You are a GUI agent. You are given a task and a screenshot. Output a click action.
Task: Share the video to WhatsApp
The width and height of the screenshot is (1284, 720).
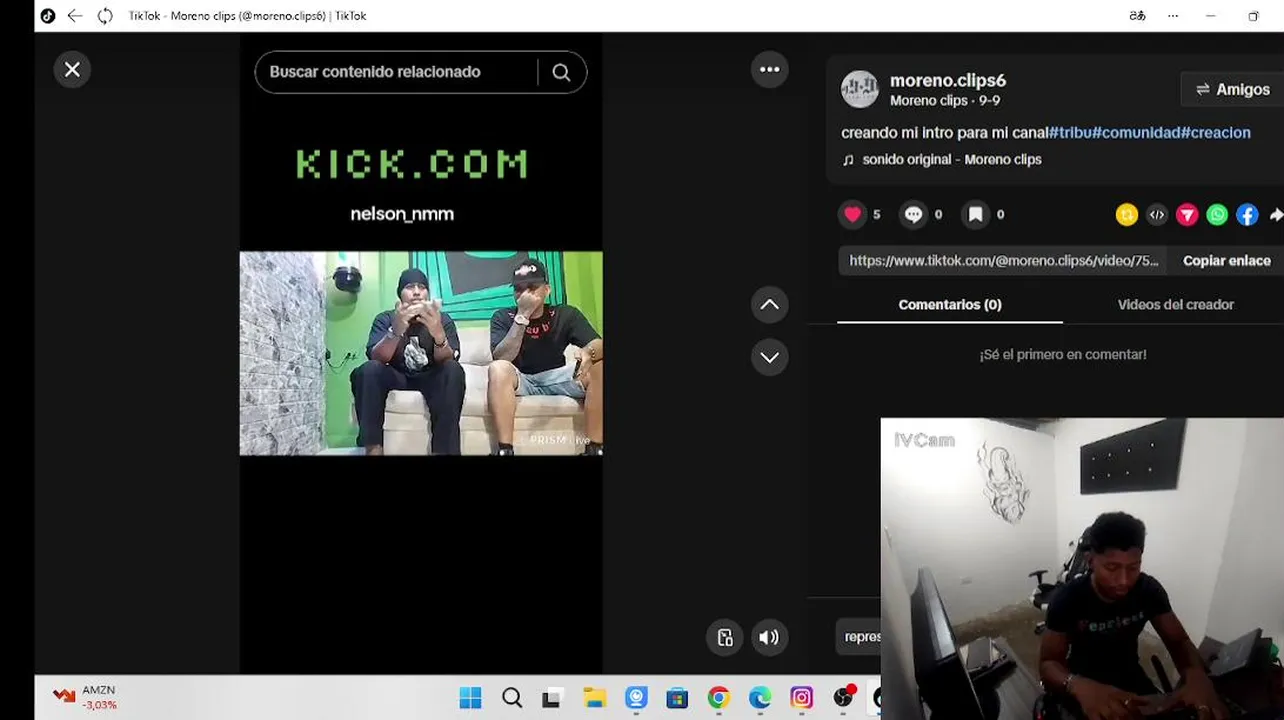[x=1216, y=214]
